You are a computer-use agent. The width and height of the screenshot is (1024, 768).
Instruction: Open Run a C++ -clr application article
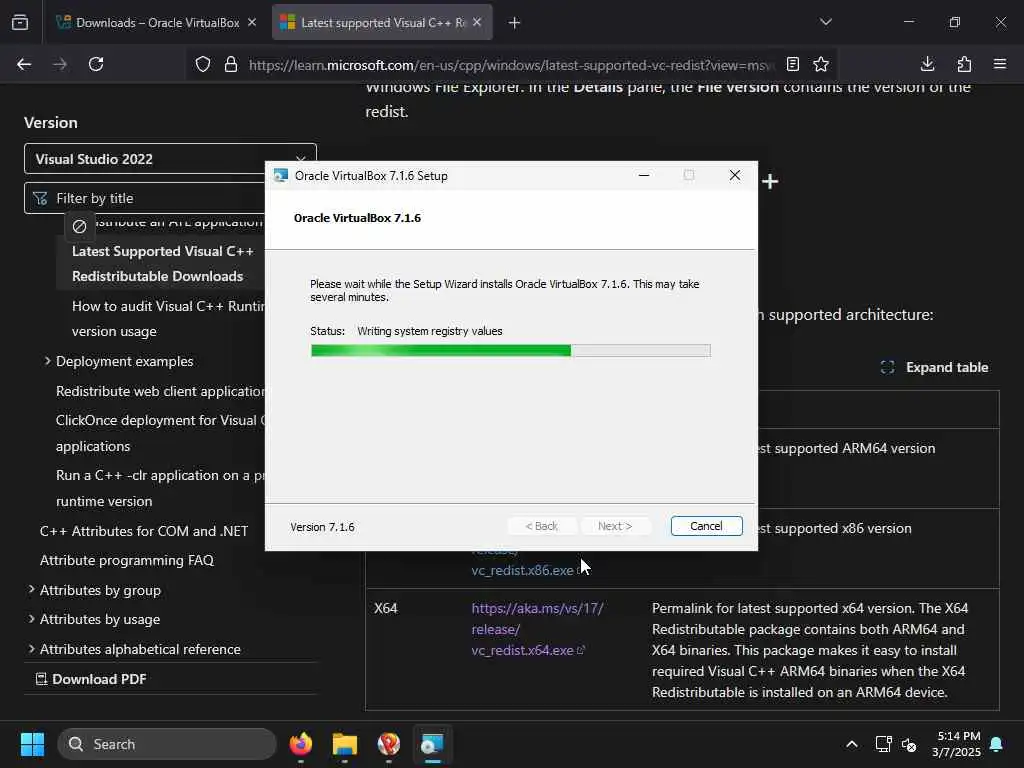[160, 488]
